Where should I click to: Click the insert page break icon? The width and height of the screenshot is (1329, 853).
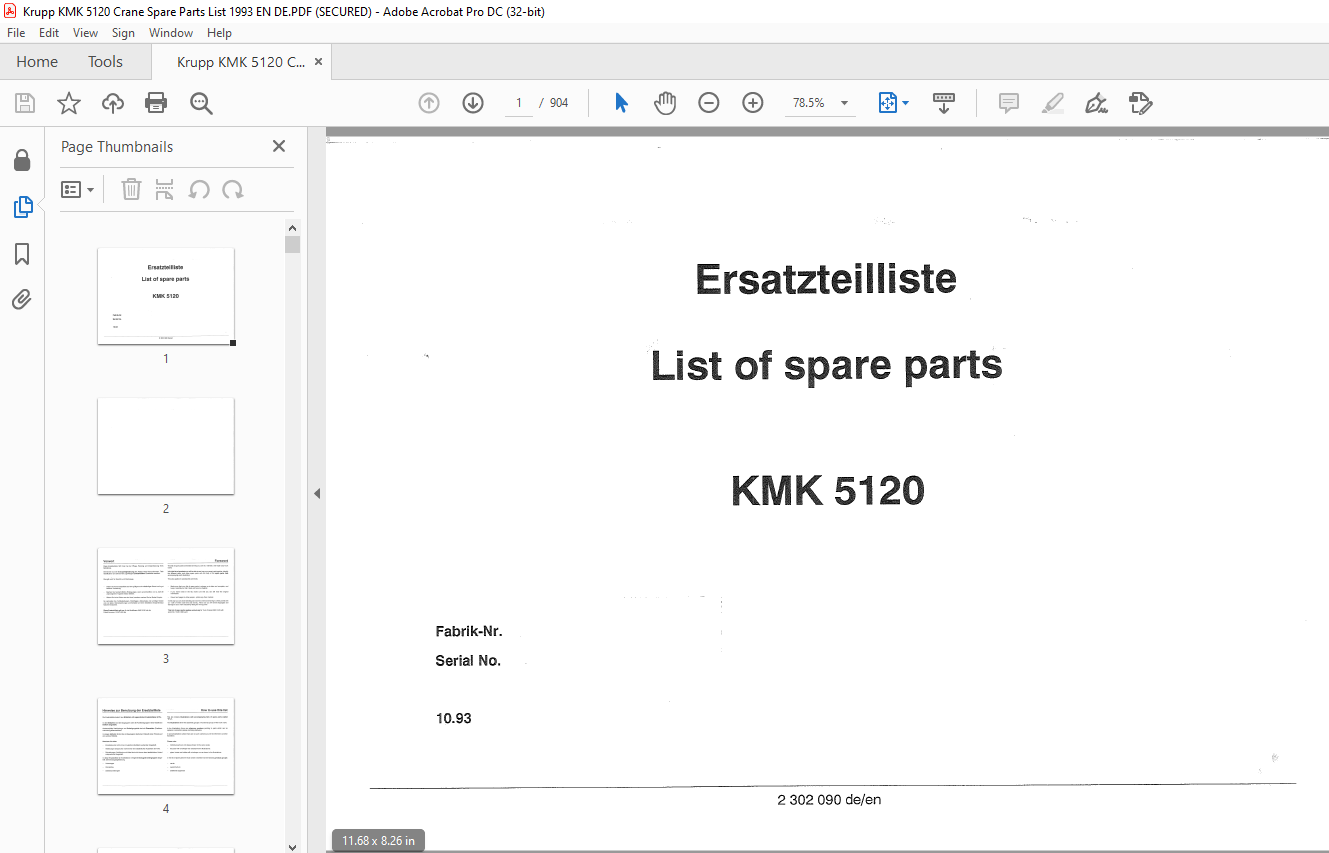165,189
